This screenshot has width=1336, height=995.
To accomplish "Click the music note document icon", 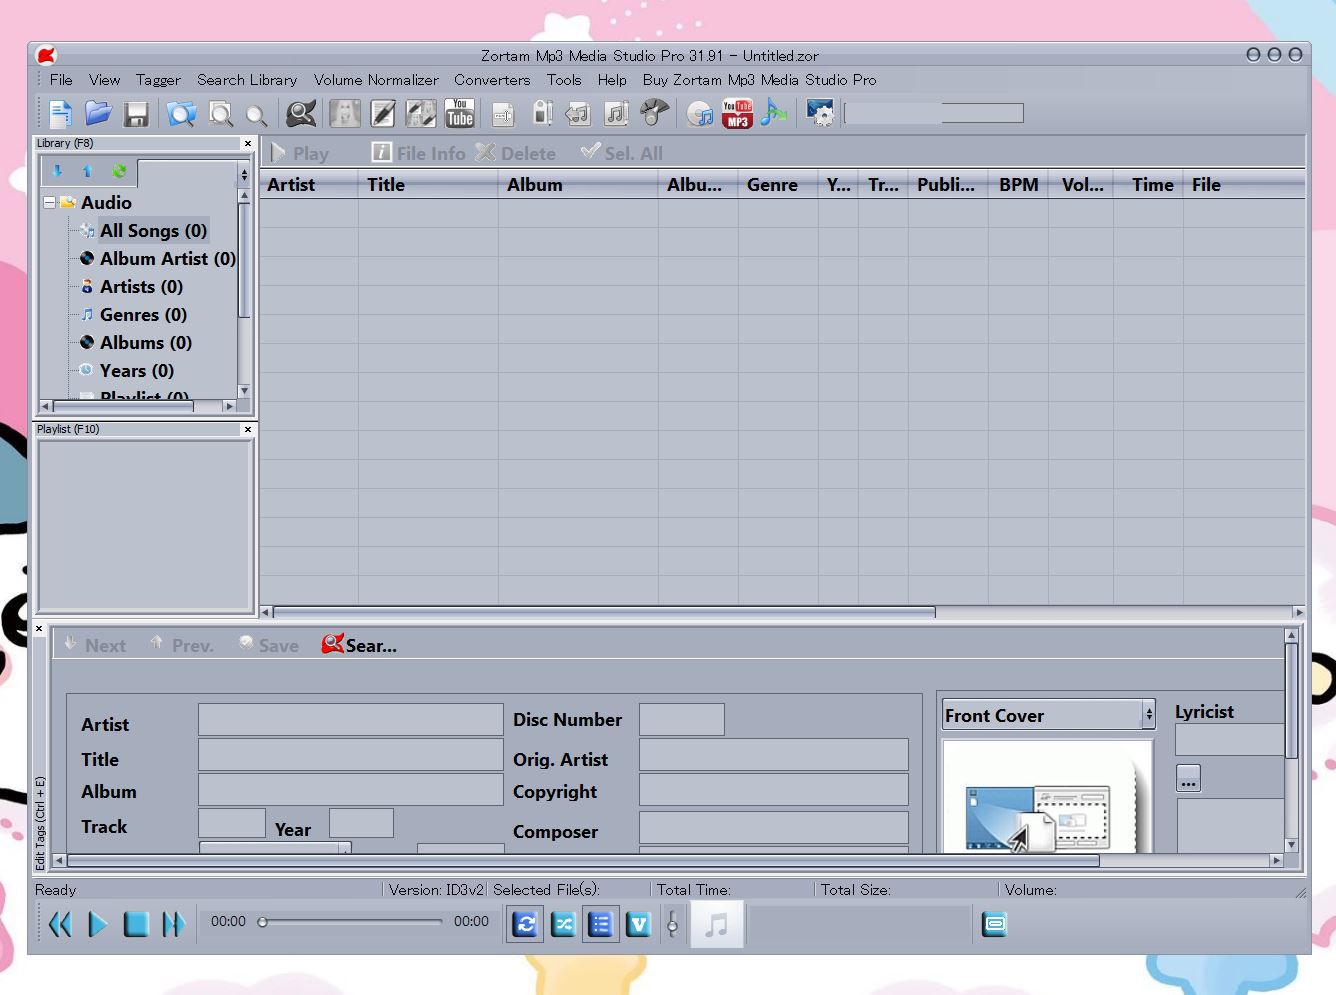I will pos(616,113).
